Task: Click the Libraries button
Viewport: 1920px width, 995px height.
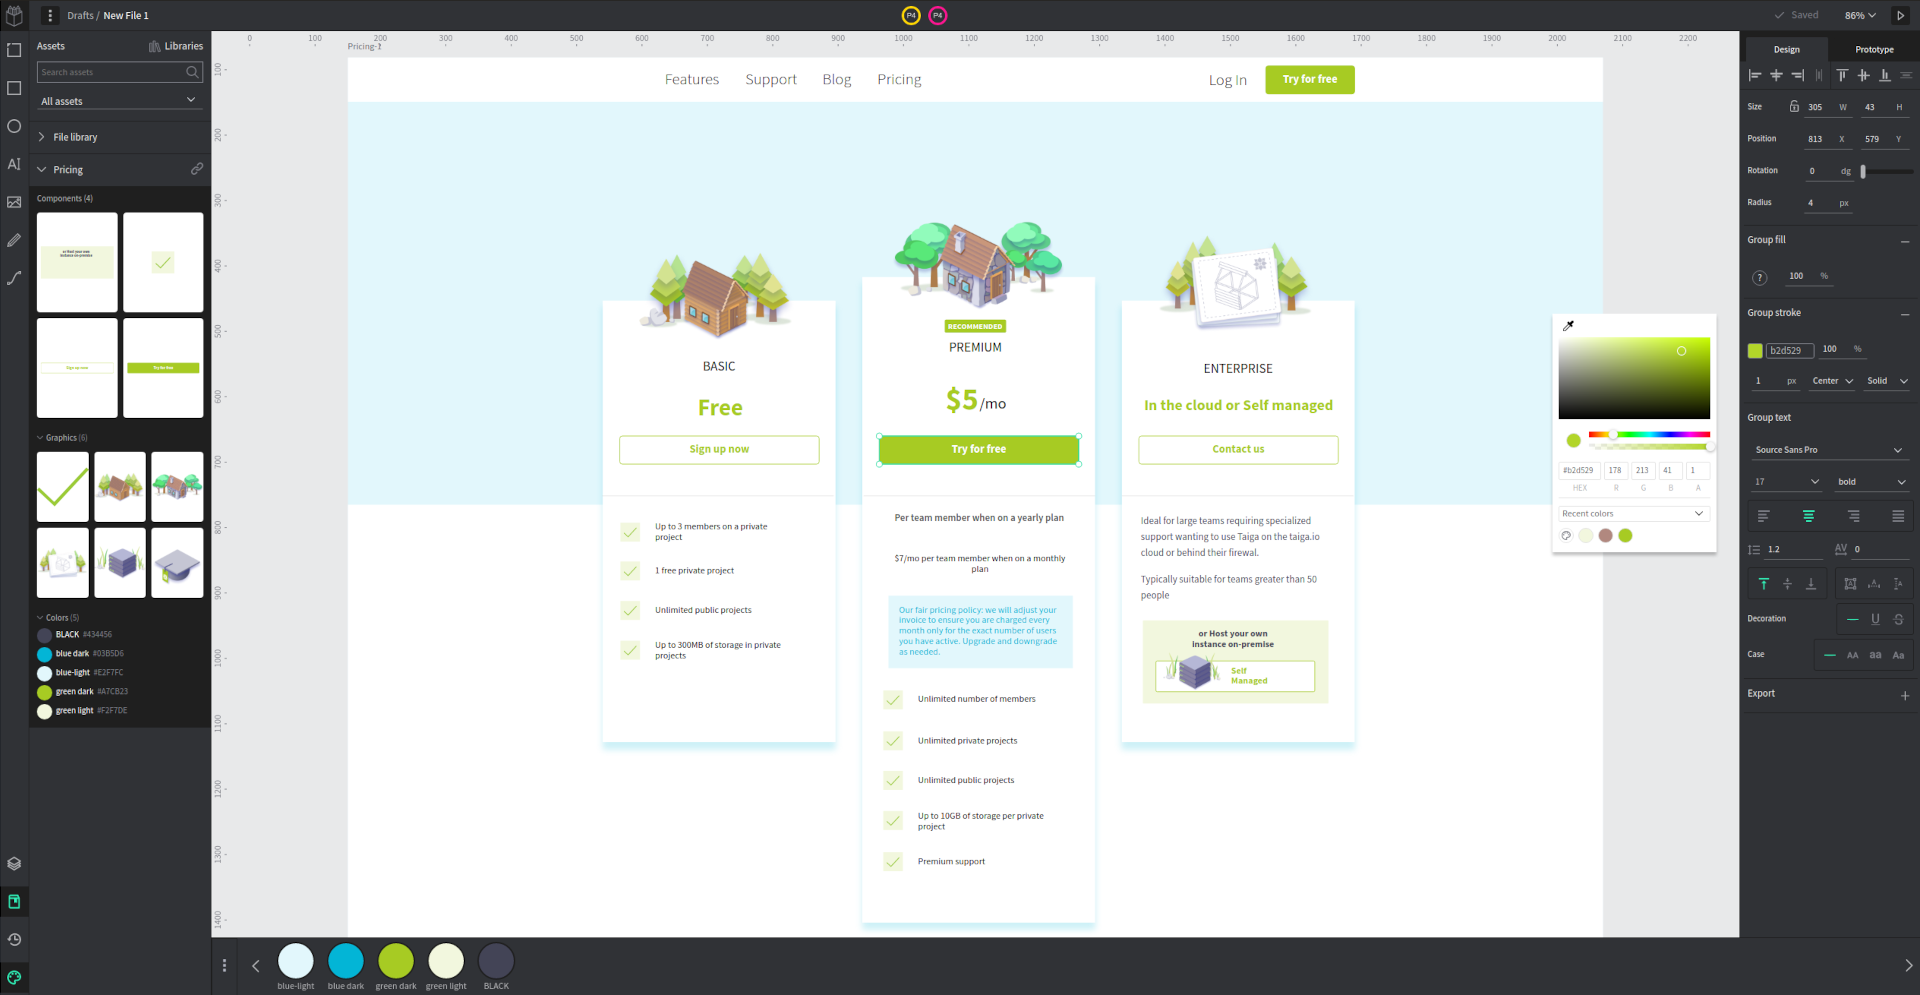Action: coord(176,46)
